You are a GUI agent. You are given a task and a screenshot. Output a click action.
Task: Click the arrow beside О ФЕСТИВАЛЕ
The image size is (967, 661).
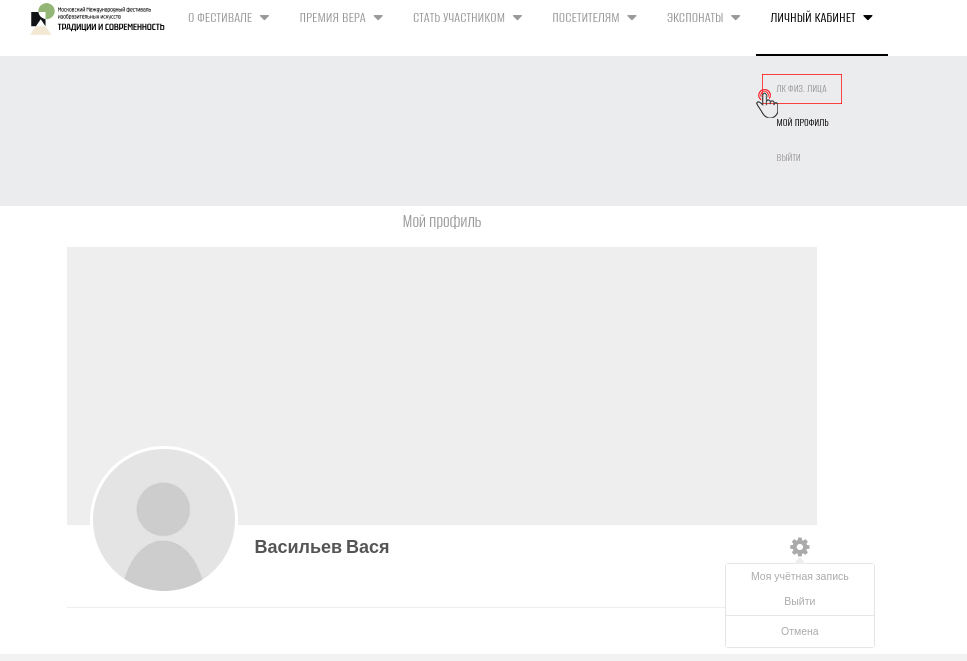[264, 18]
